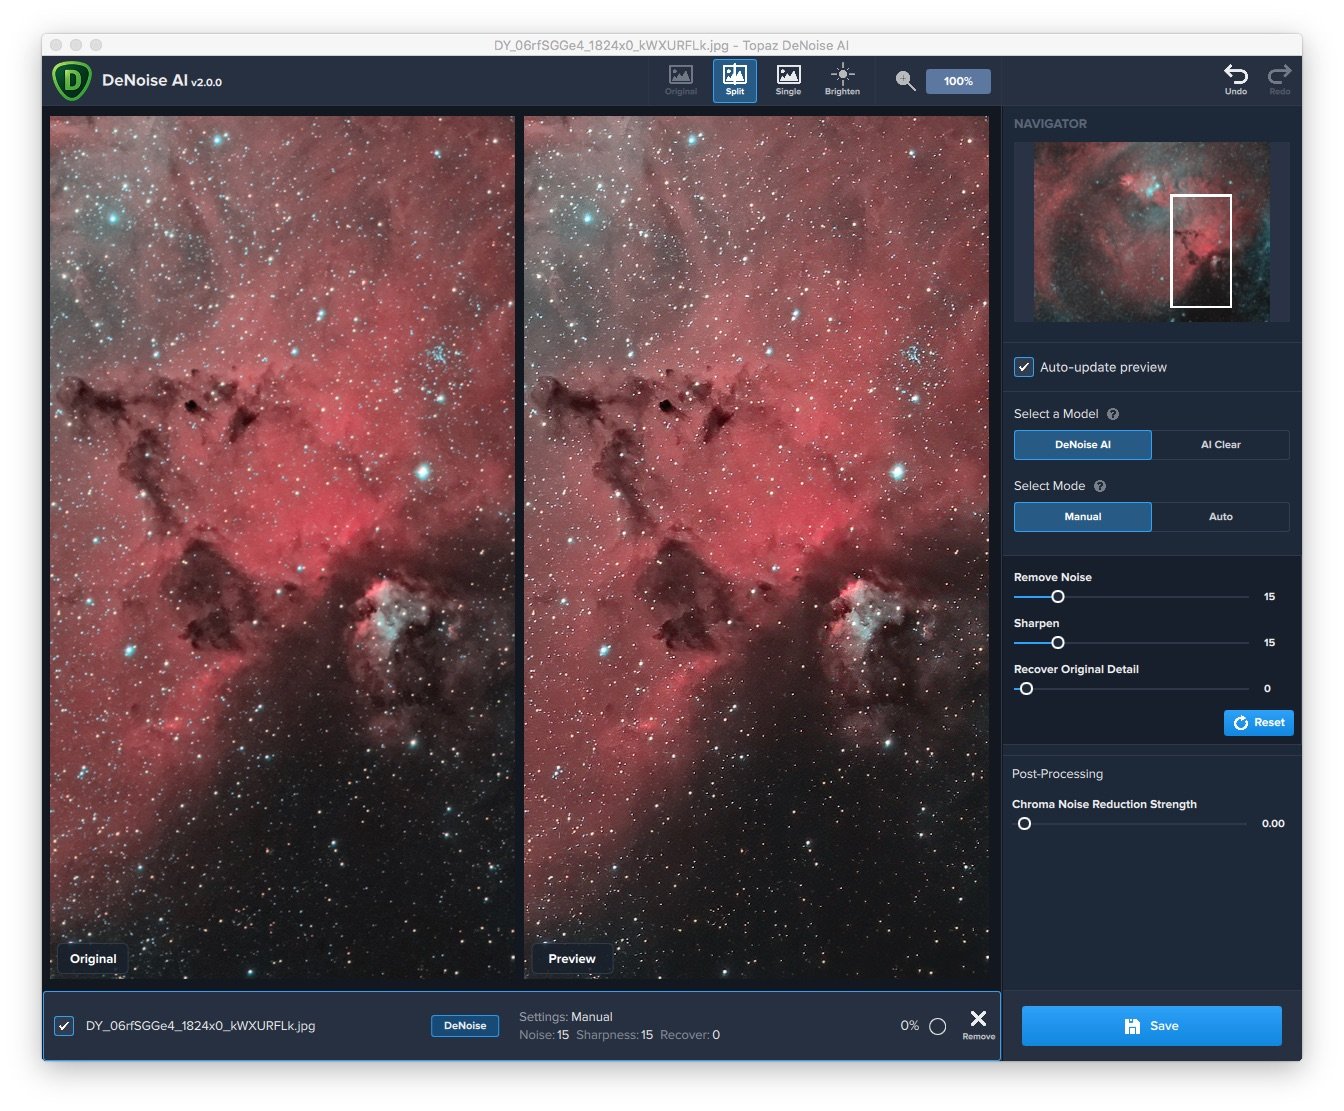Viewport: 1344px width, 1111px height.
Task: Click the magnifier zoom icon
Action: click(x=905, y=81)
